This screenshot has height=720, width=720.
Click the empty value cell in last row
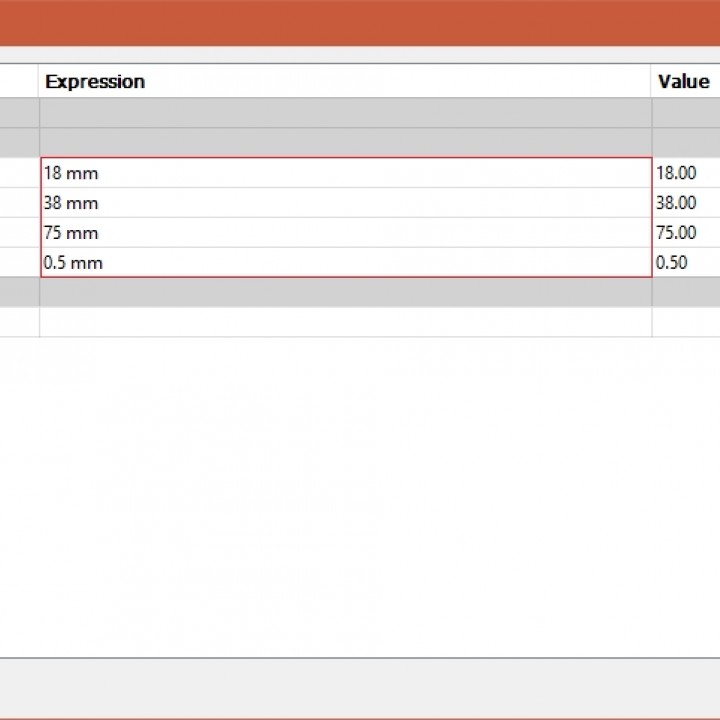pyautogui.click(x=686, y=322)
